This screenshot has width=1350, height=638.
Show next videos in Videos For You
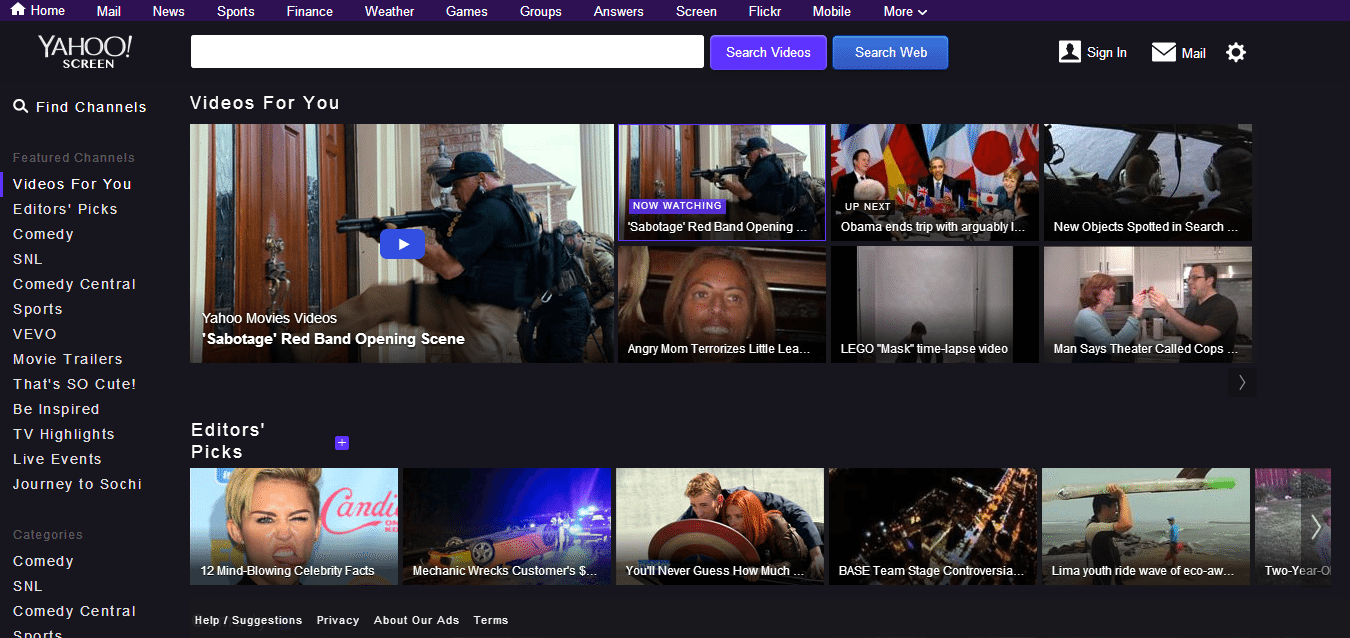[x=1242, y=382]
